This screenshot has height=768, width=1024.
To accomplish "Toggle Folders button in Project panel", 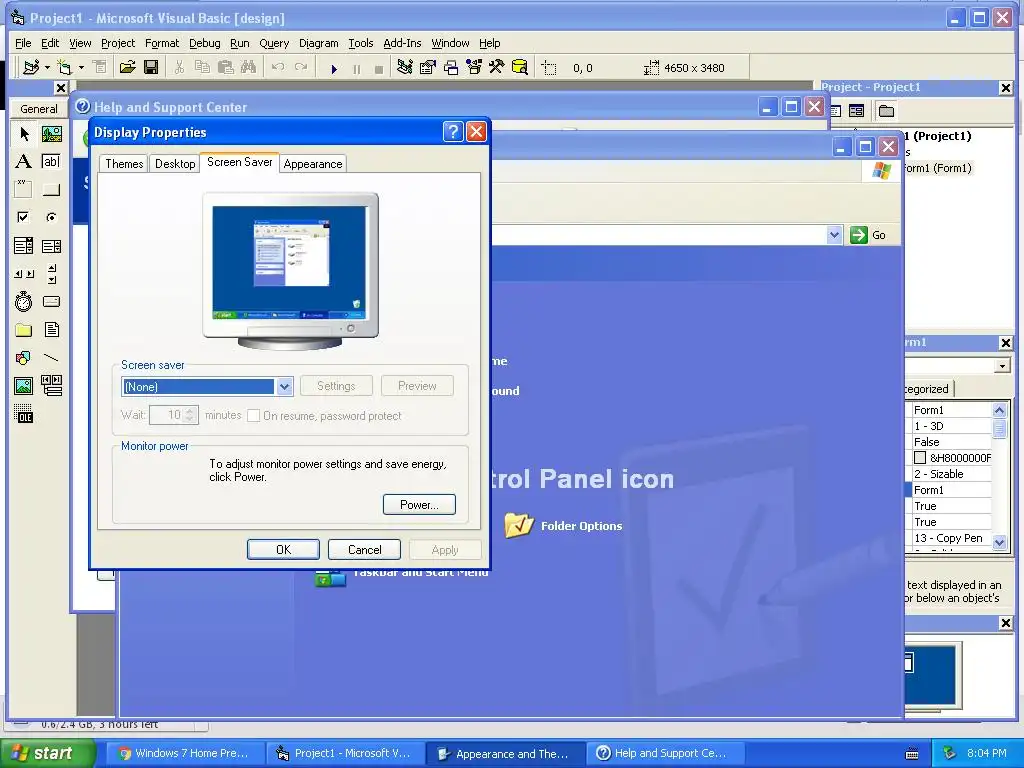I will point(886,110).
